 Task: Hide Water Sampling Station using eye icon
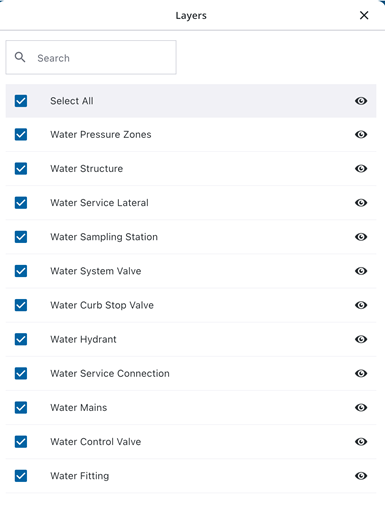point(361,237)
